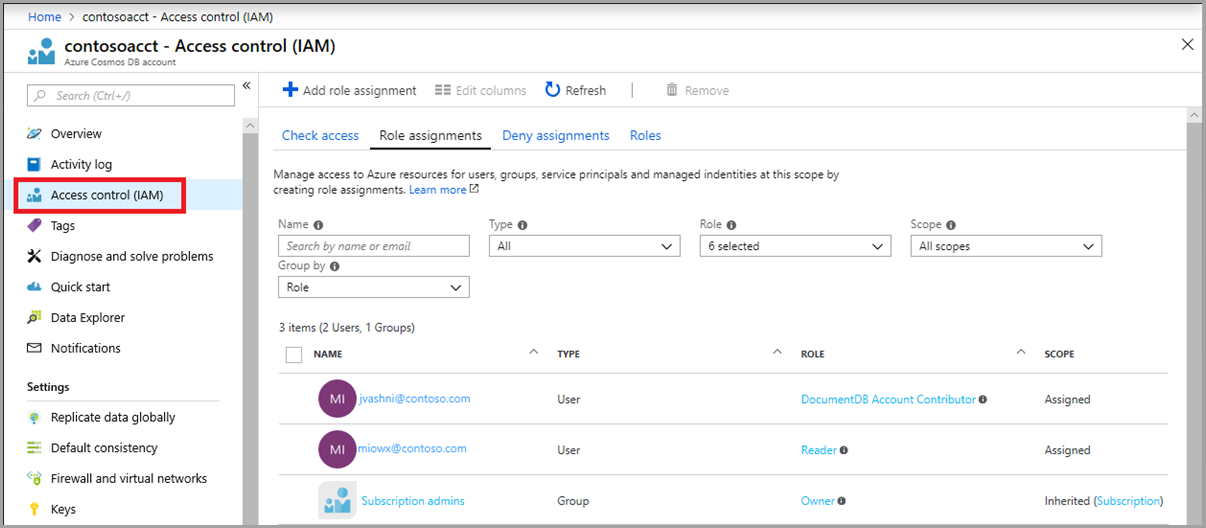Click the Overview icon in the sidebar

[35, 134]
